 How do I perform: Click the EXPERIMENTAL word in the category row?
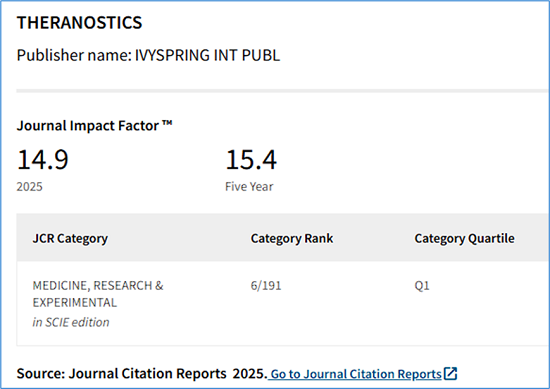[75, 302]
